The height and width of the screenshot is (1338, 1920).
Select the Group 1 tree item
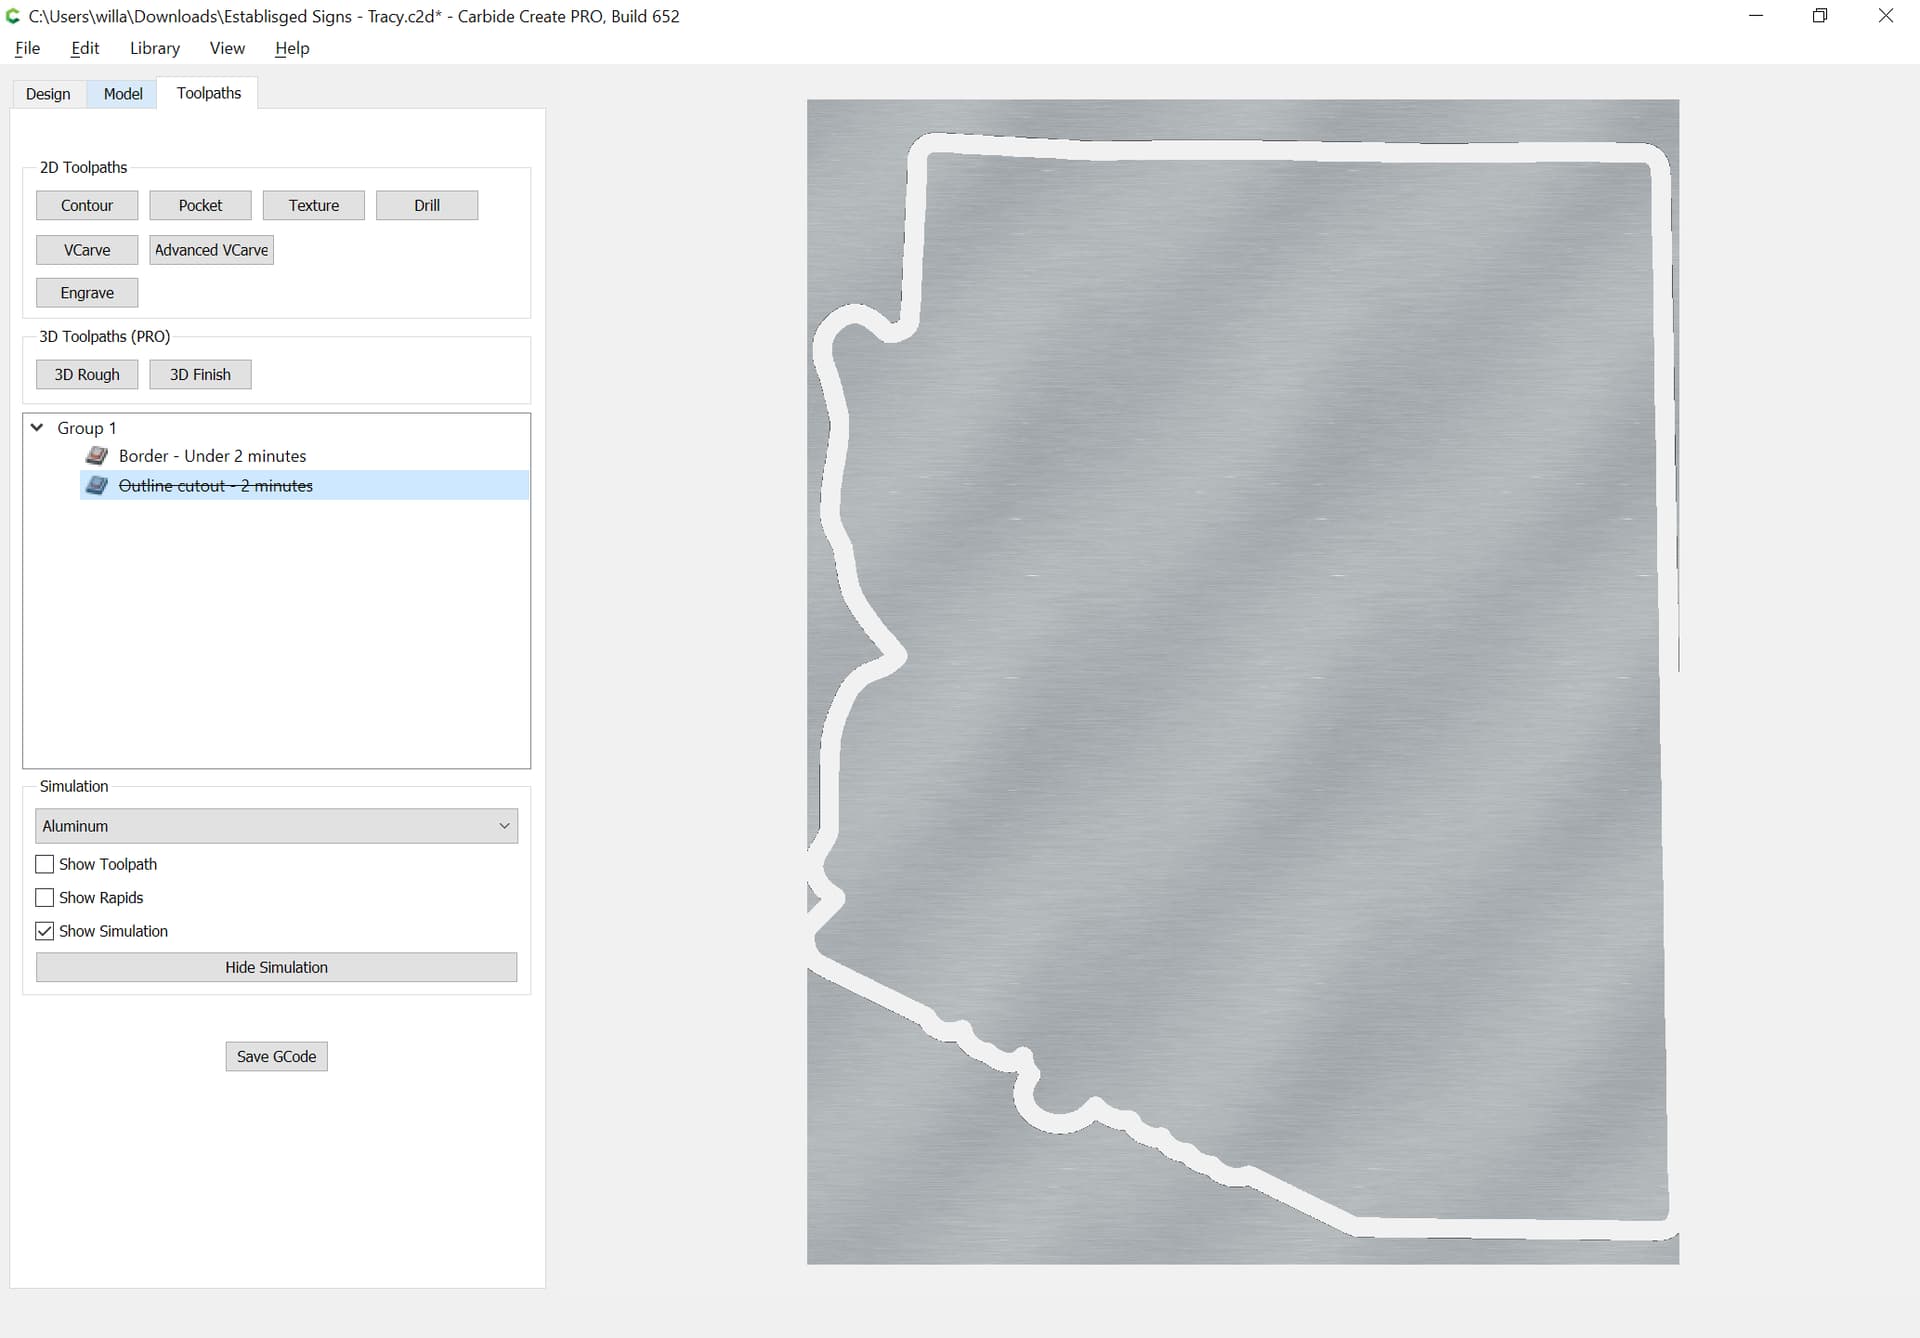[87, 428]
